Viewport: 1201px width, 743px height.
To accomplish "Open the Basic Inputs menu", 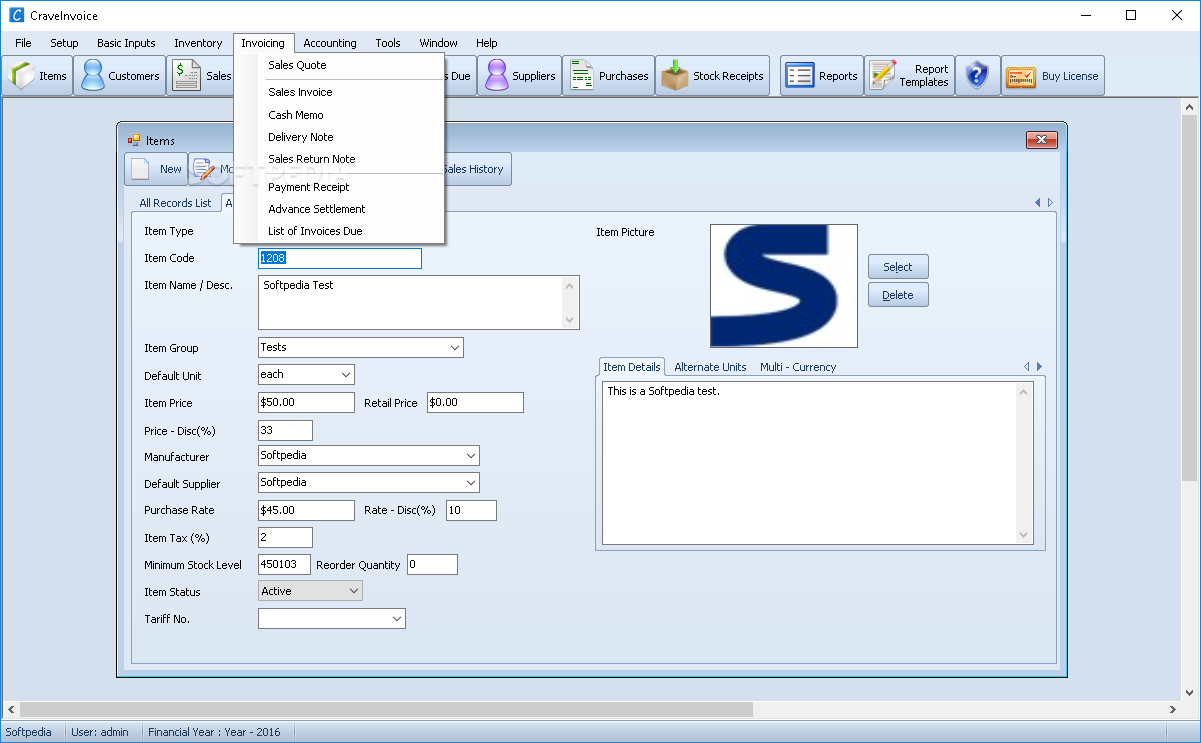I will pyautogui.click(x=126, y=43).
